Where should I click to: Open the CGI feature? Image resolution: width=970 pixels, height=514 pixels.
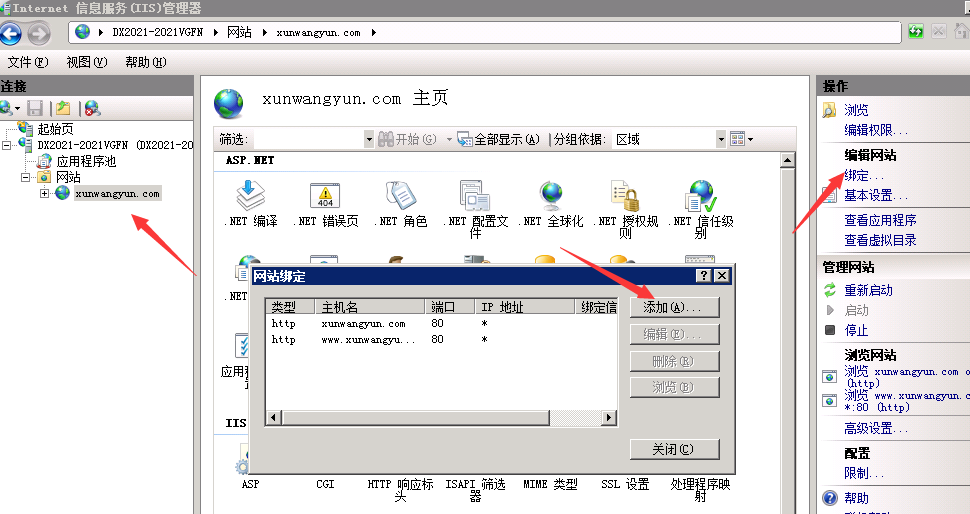(325, 484)
